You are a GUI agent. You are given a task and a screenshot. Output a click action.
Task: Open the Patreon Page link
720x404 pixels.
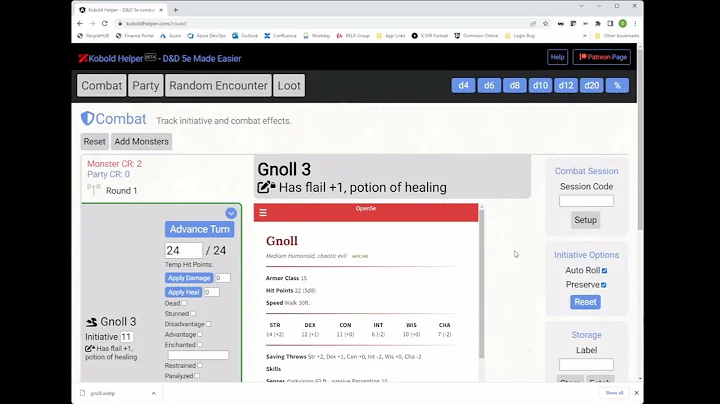tap(602, 57)
